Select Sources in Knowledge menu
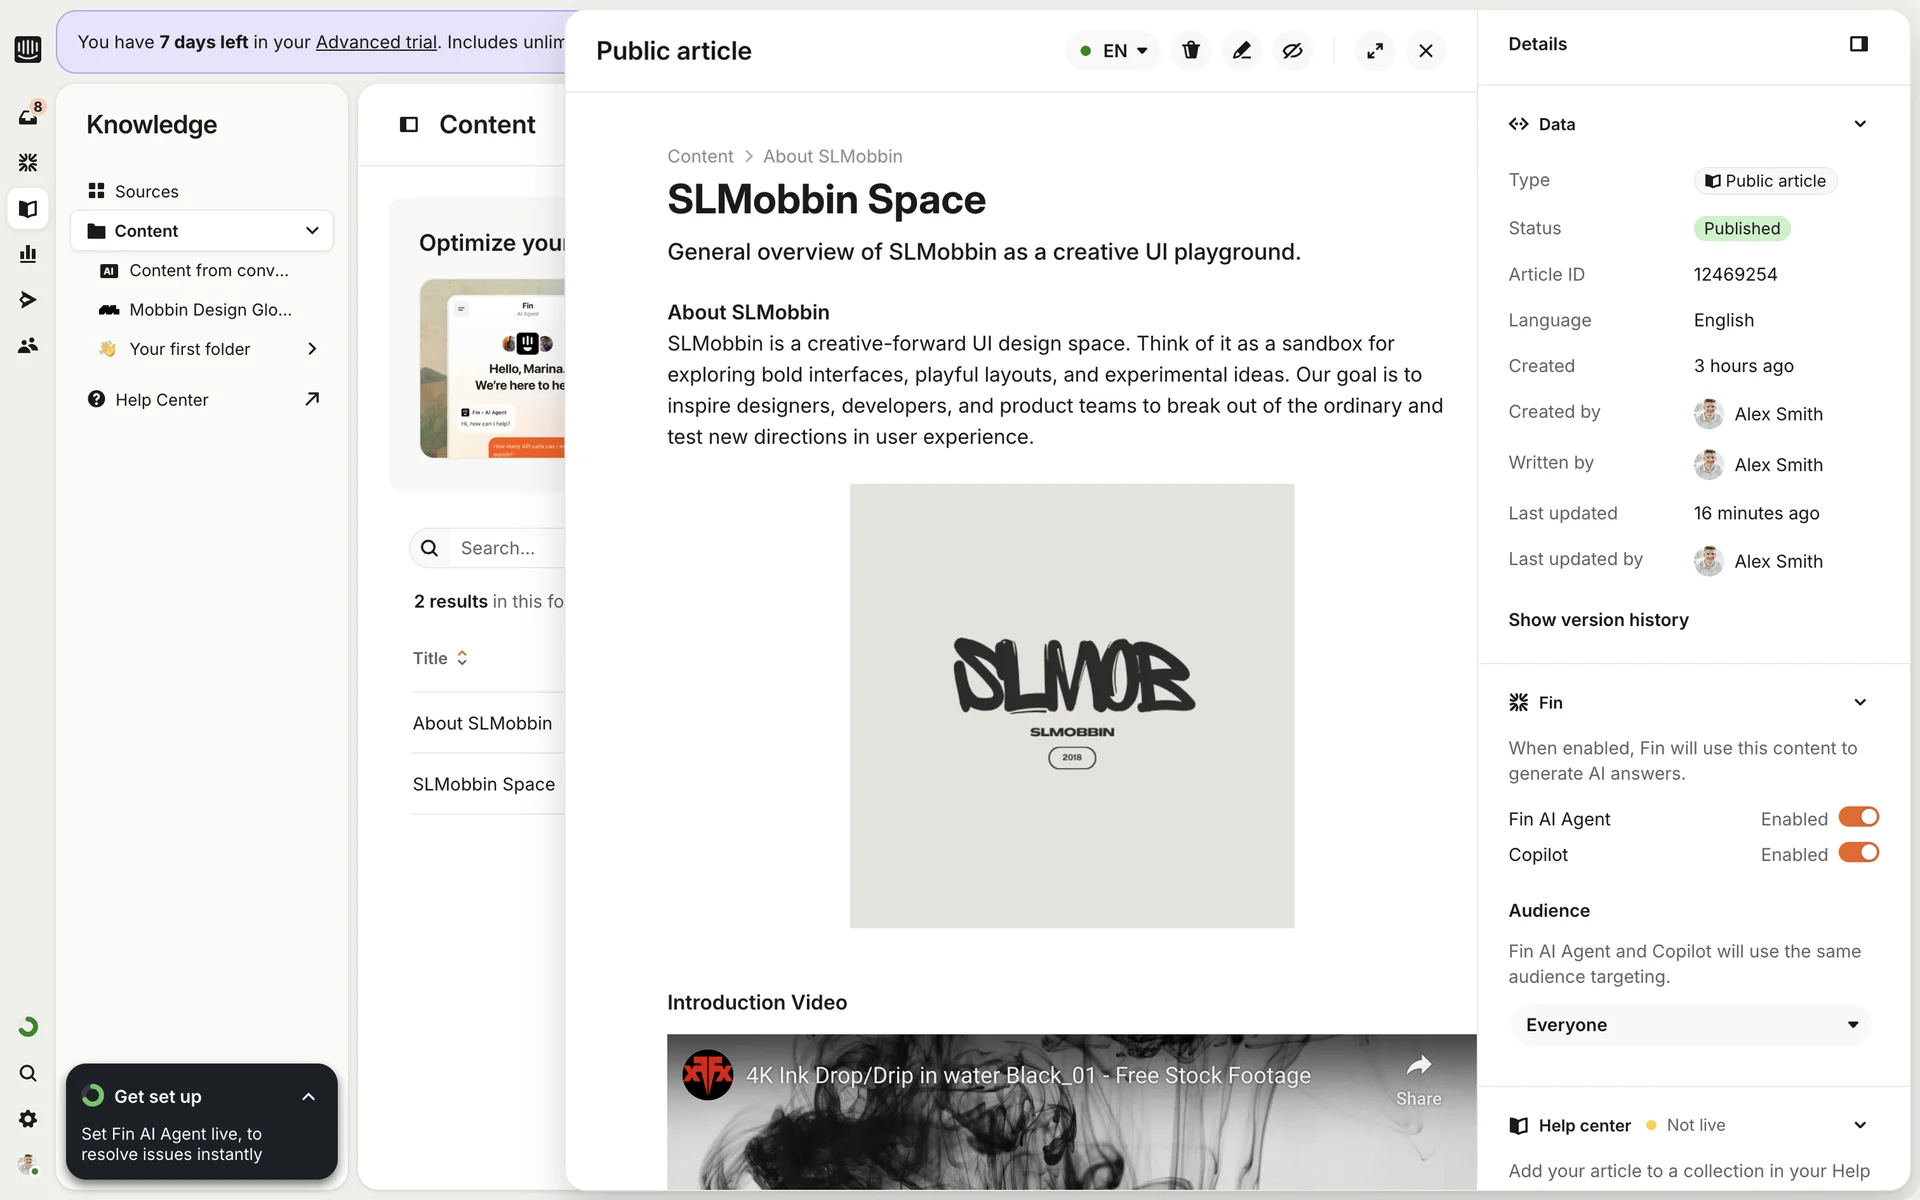The height and width of the screenshot is (1200, 1920). [x=146, y=191]
